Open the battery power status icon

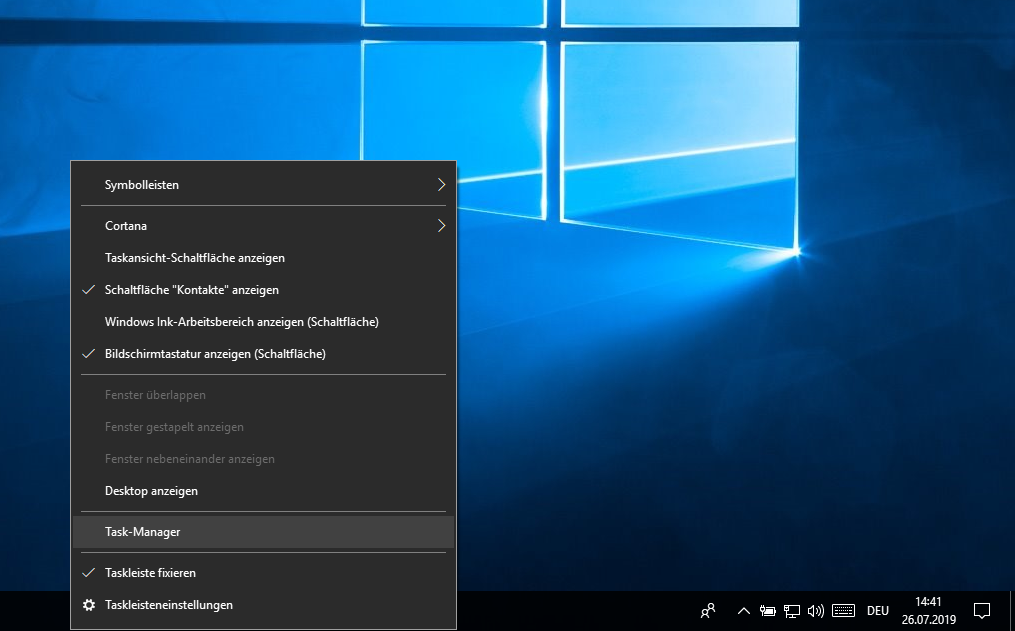tap(768, 610)
